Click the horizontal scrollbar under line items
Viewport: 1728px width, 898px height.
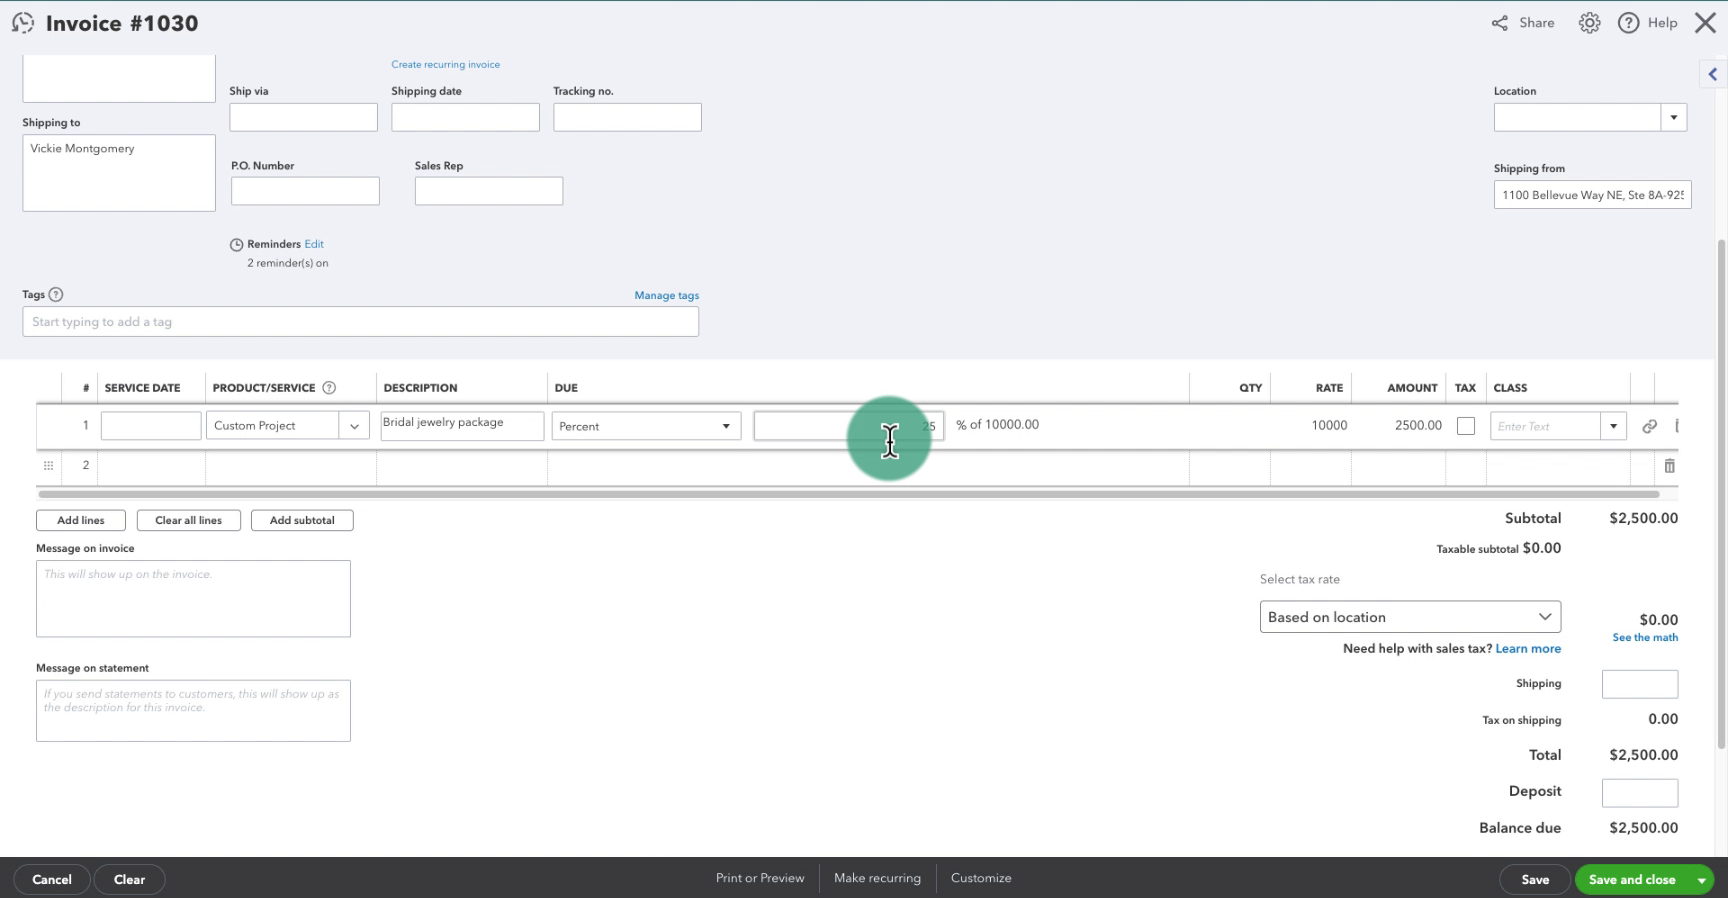pyautogui.click(x=848, y=494)
